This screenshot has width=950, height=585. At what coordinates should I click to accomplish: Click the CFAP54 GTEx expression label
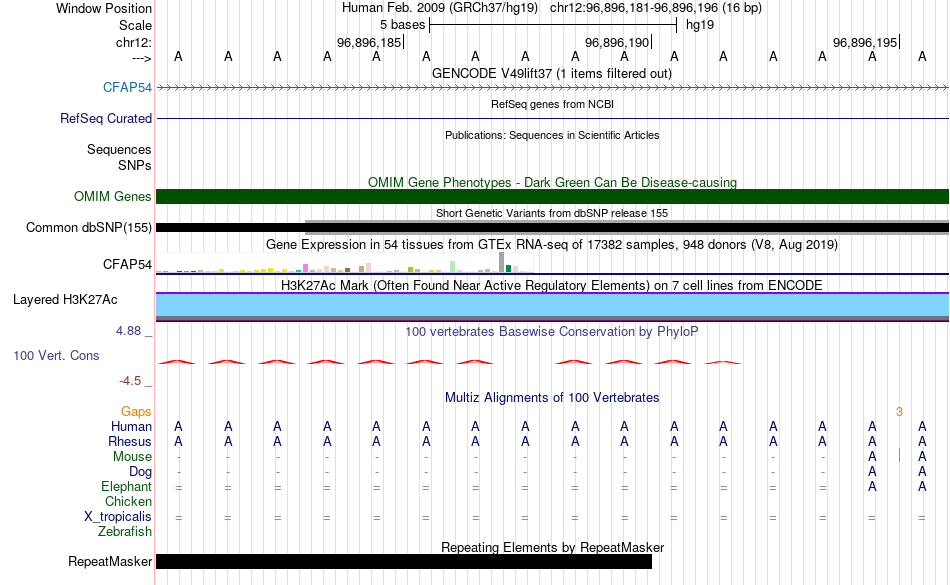127,265
